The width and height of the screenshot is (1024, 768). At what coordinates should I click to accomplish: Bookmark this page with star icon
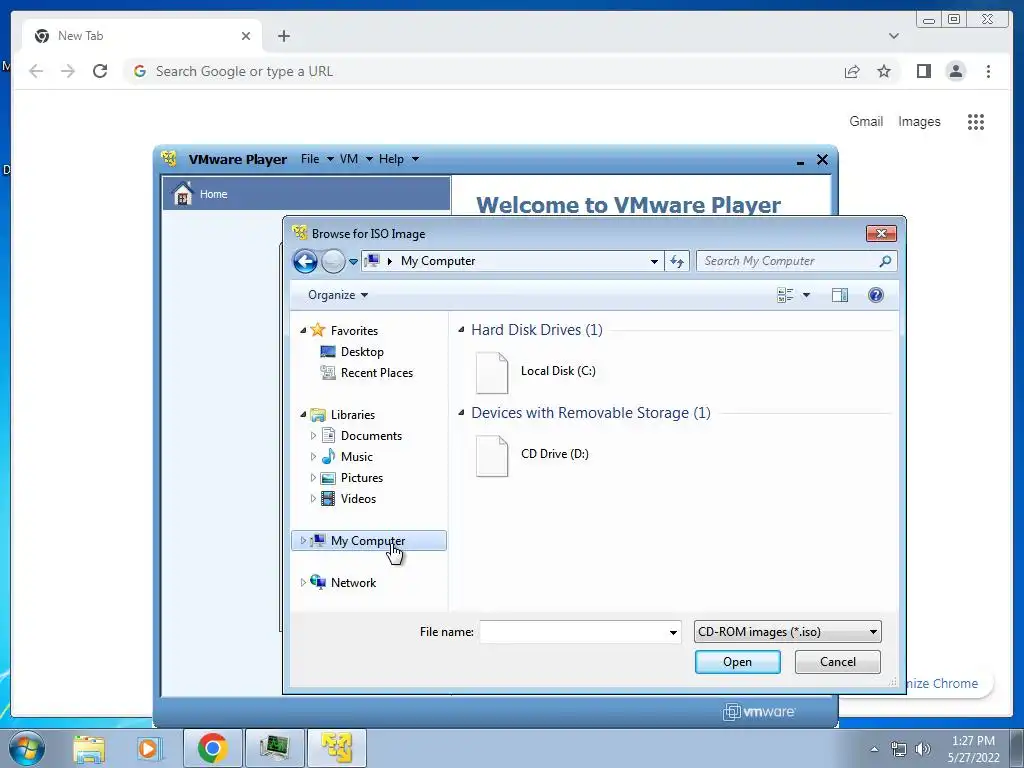tap(884, 71)
